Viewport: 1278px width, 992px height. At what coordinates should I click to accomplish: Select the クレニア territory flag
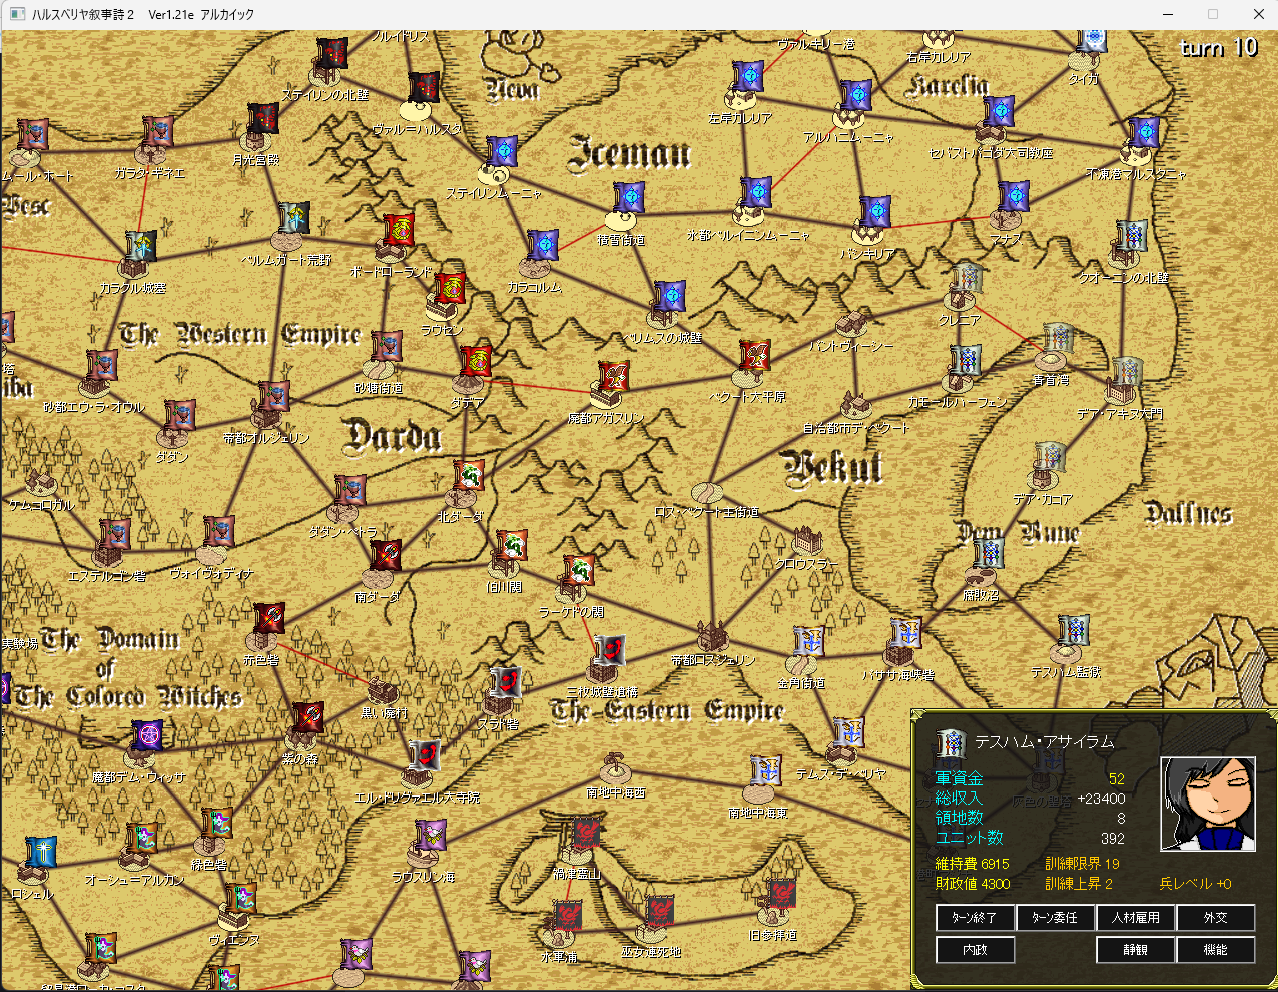pos(968,278)
